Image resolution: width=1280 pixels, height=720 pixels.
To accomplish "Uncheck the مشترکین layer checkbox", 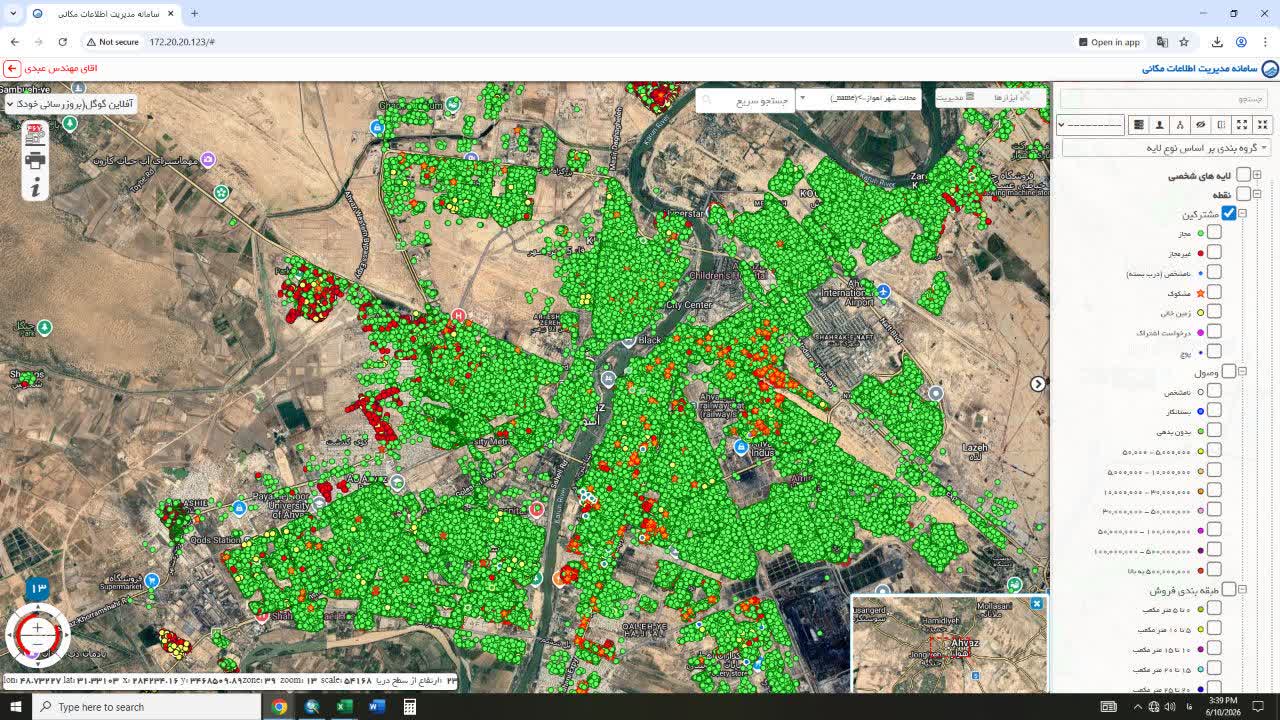I will [x=1229, y=213].
